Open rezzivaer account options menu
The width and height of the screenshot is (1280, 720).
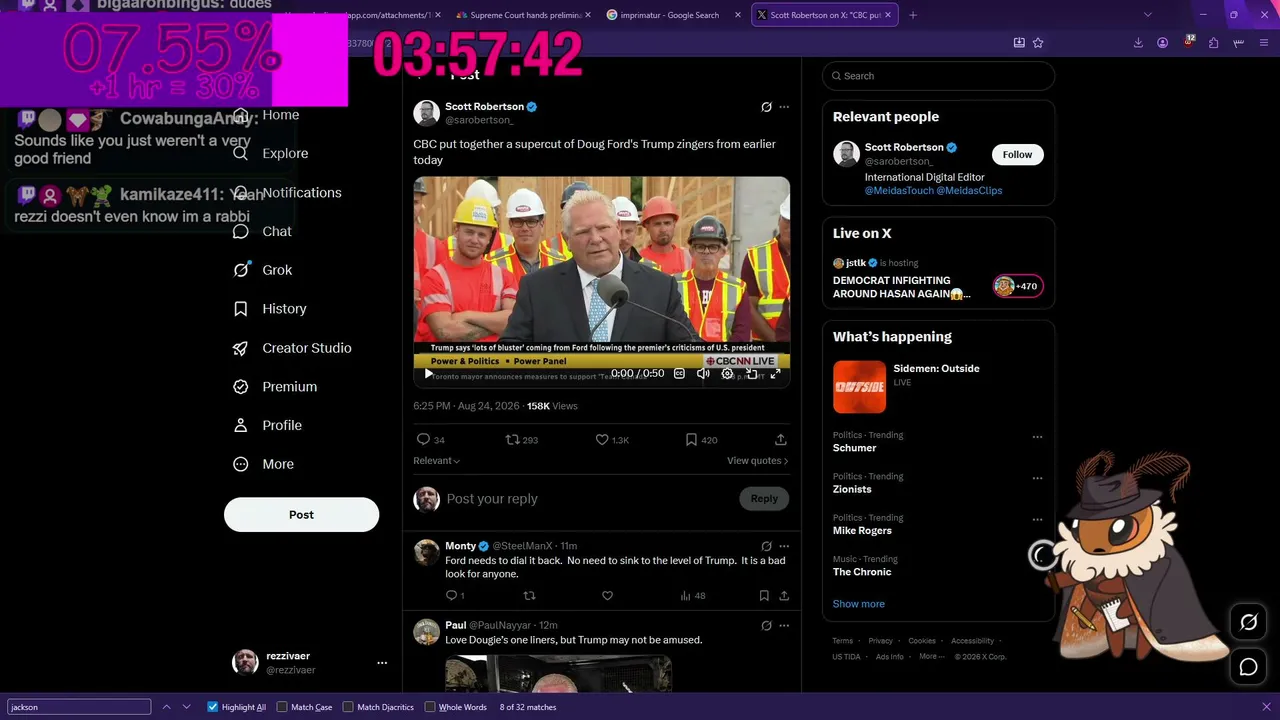click(382, 663)
